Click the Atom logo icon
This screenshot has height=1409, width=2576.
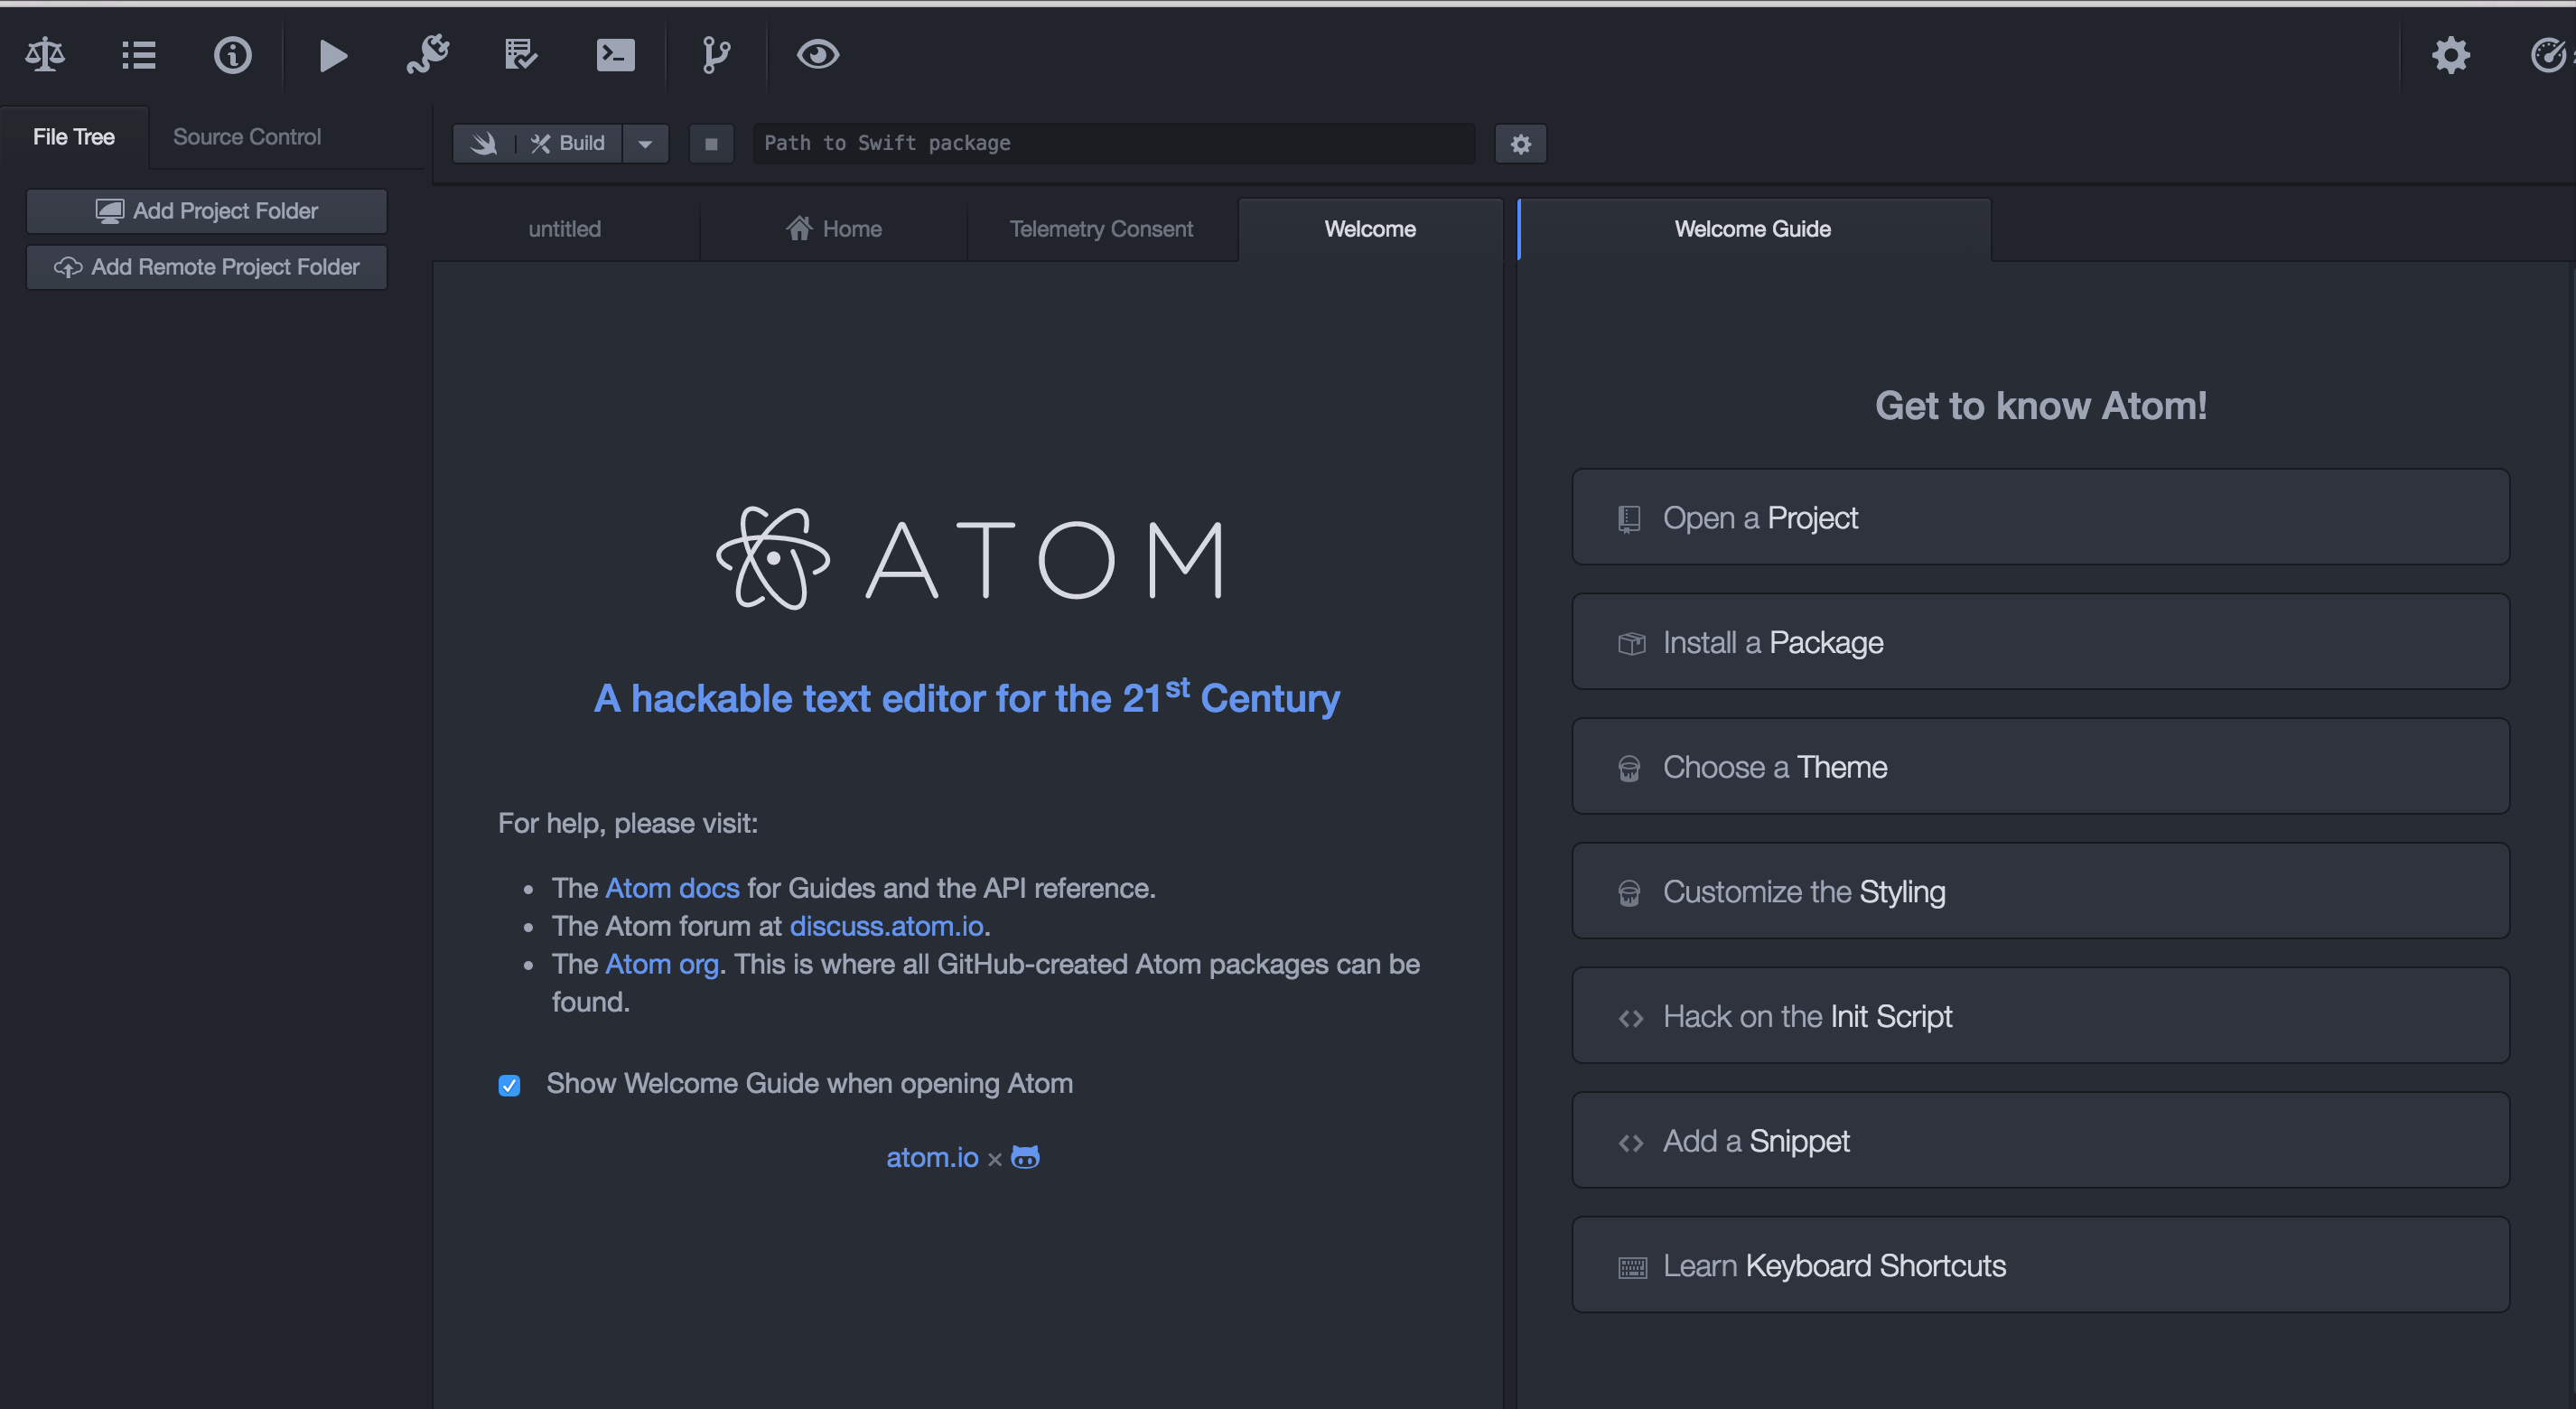[773, 558]
